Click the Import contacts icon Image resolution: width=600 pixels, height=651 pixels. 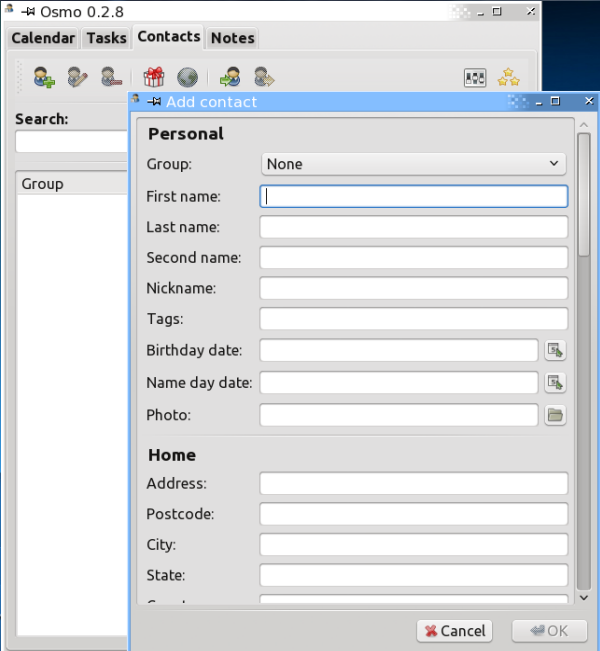point(230,77)
